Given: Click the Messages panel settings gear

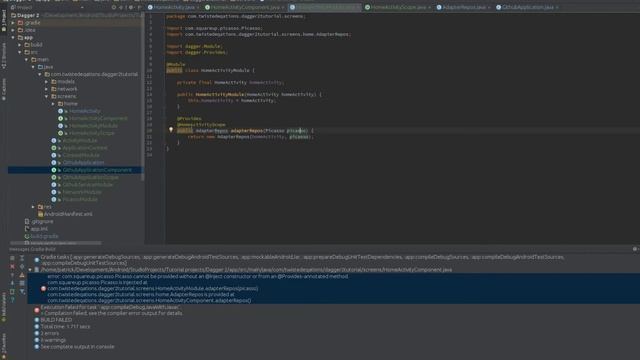Looking at the screenshot, I should point(635,249).
